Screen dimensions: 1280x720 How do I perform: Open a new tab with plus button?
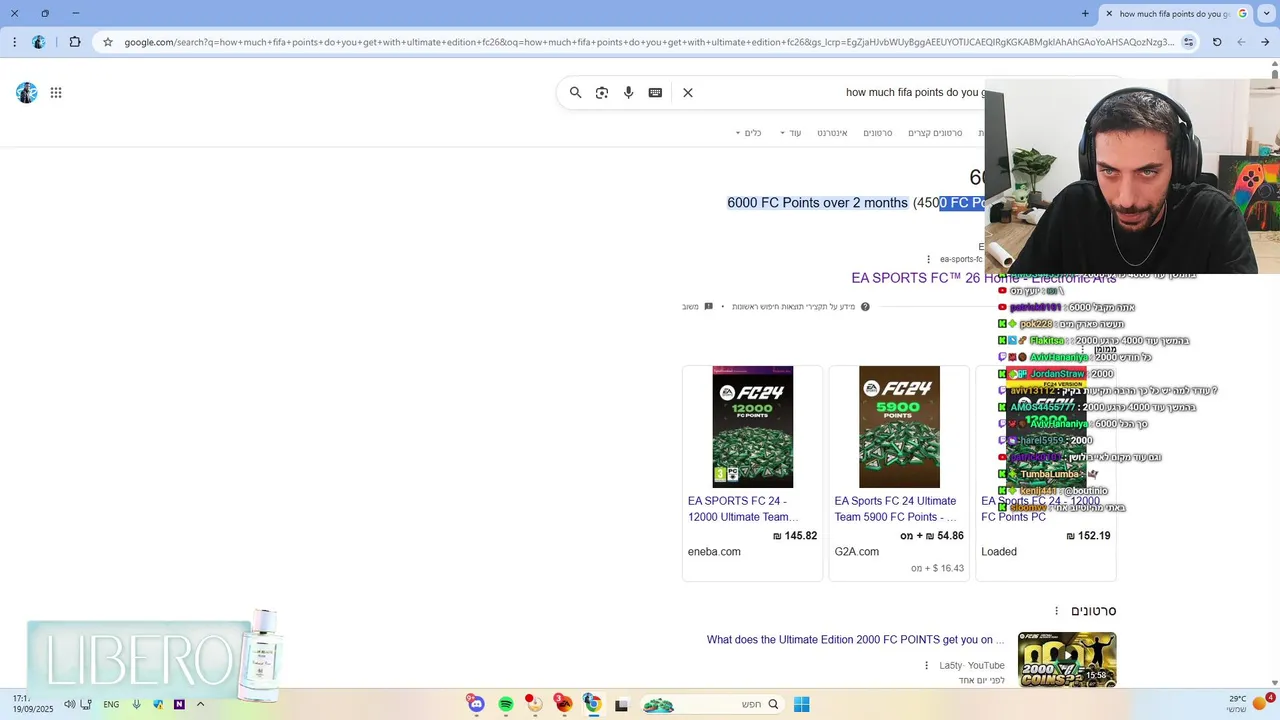1085,13
